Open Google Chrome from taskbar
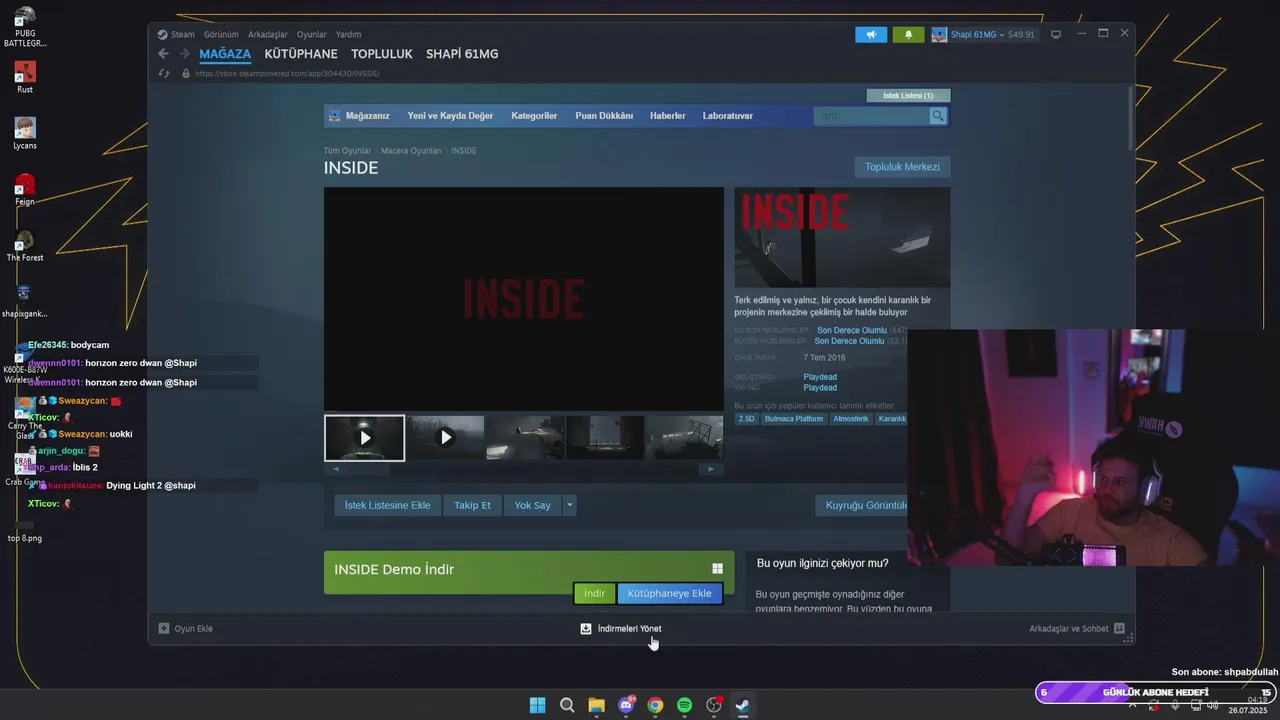The image size is (1280, 720). [655, 705]
